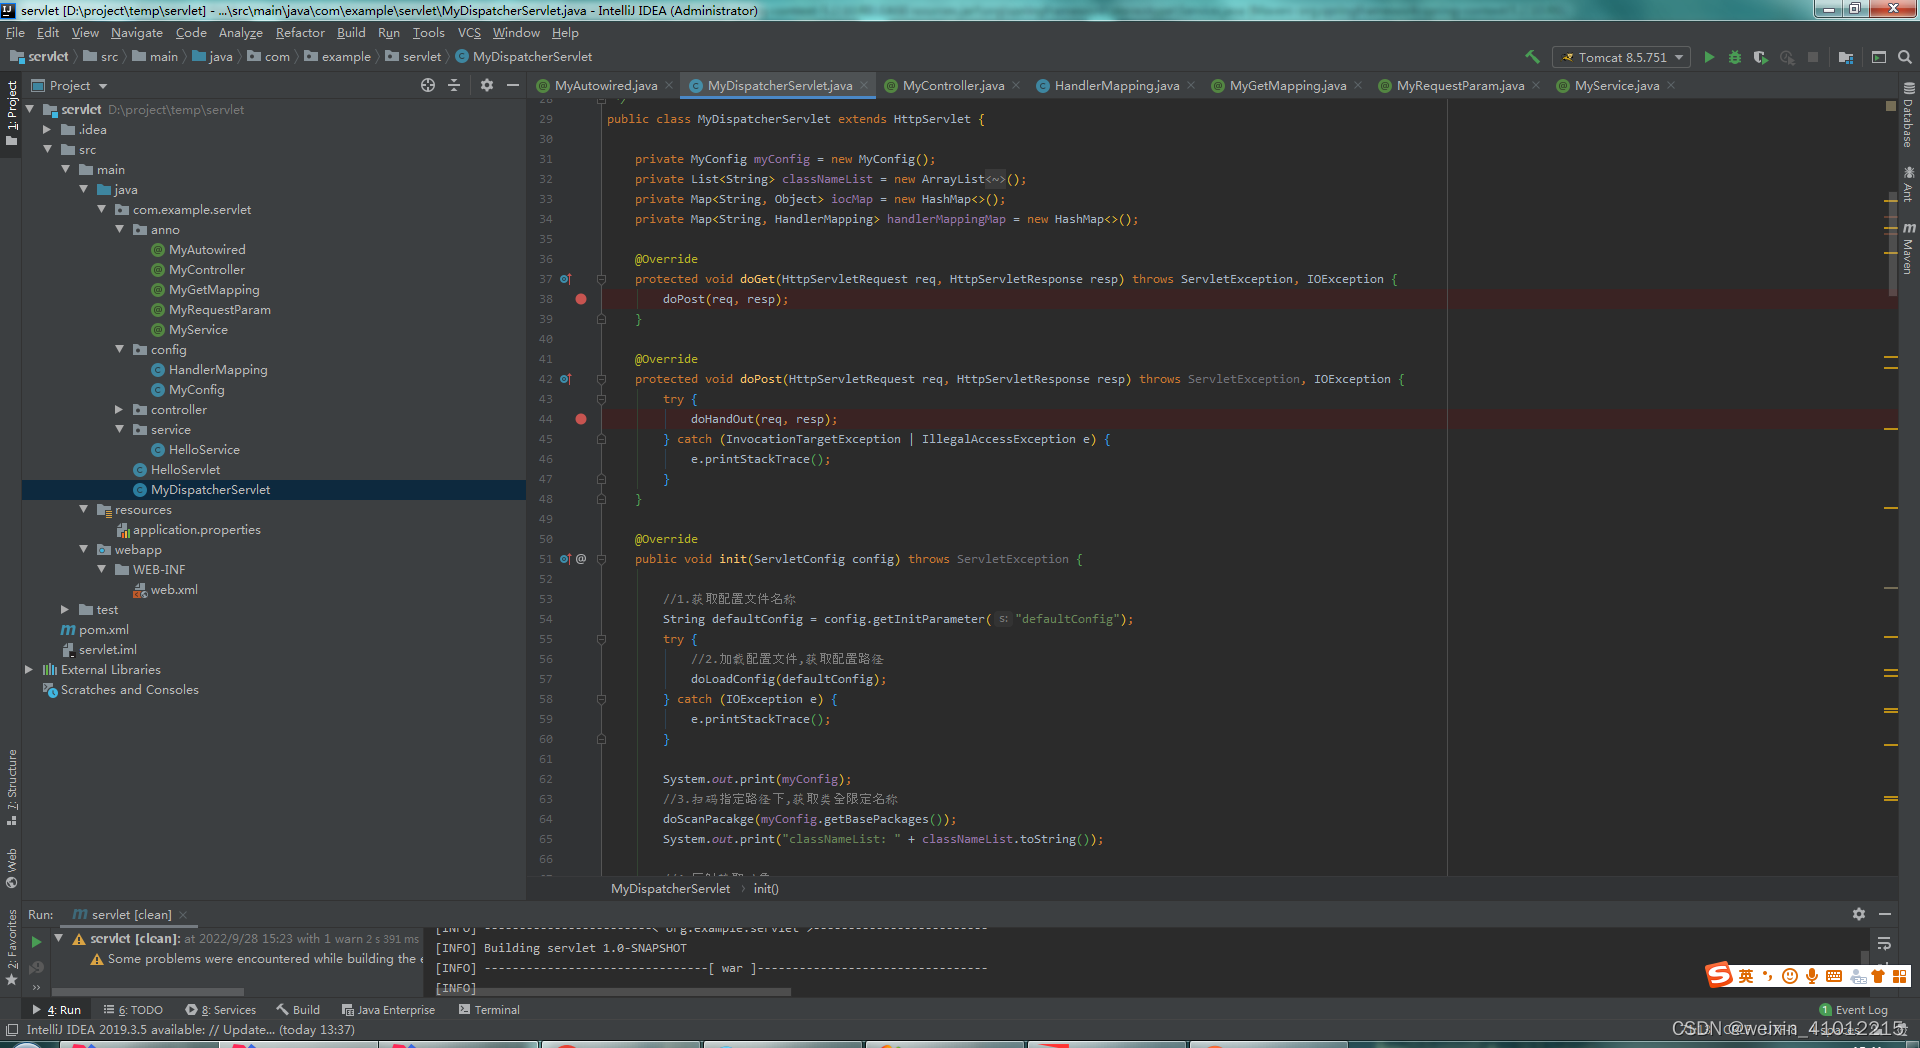Rerun servlet clean in Run panel
This screenshot has height=1048, width=1920.
[36, 941]
